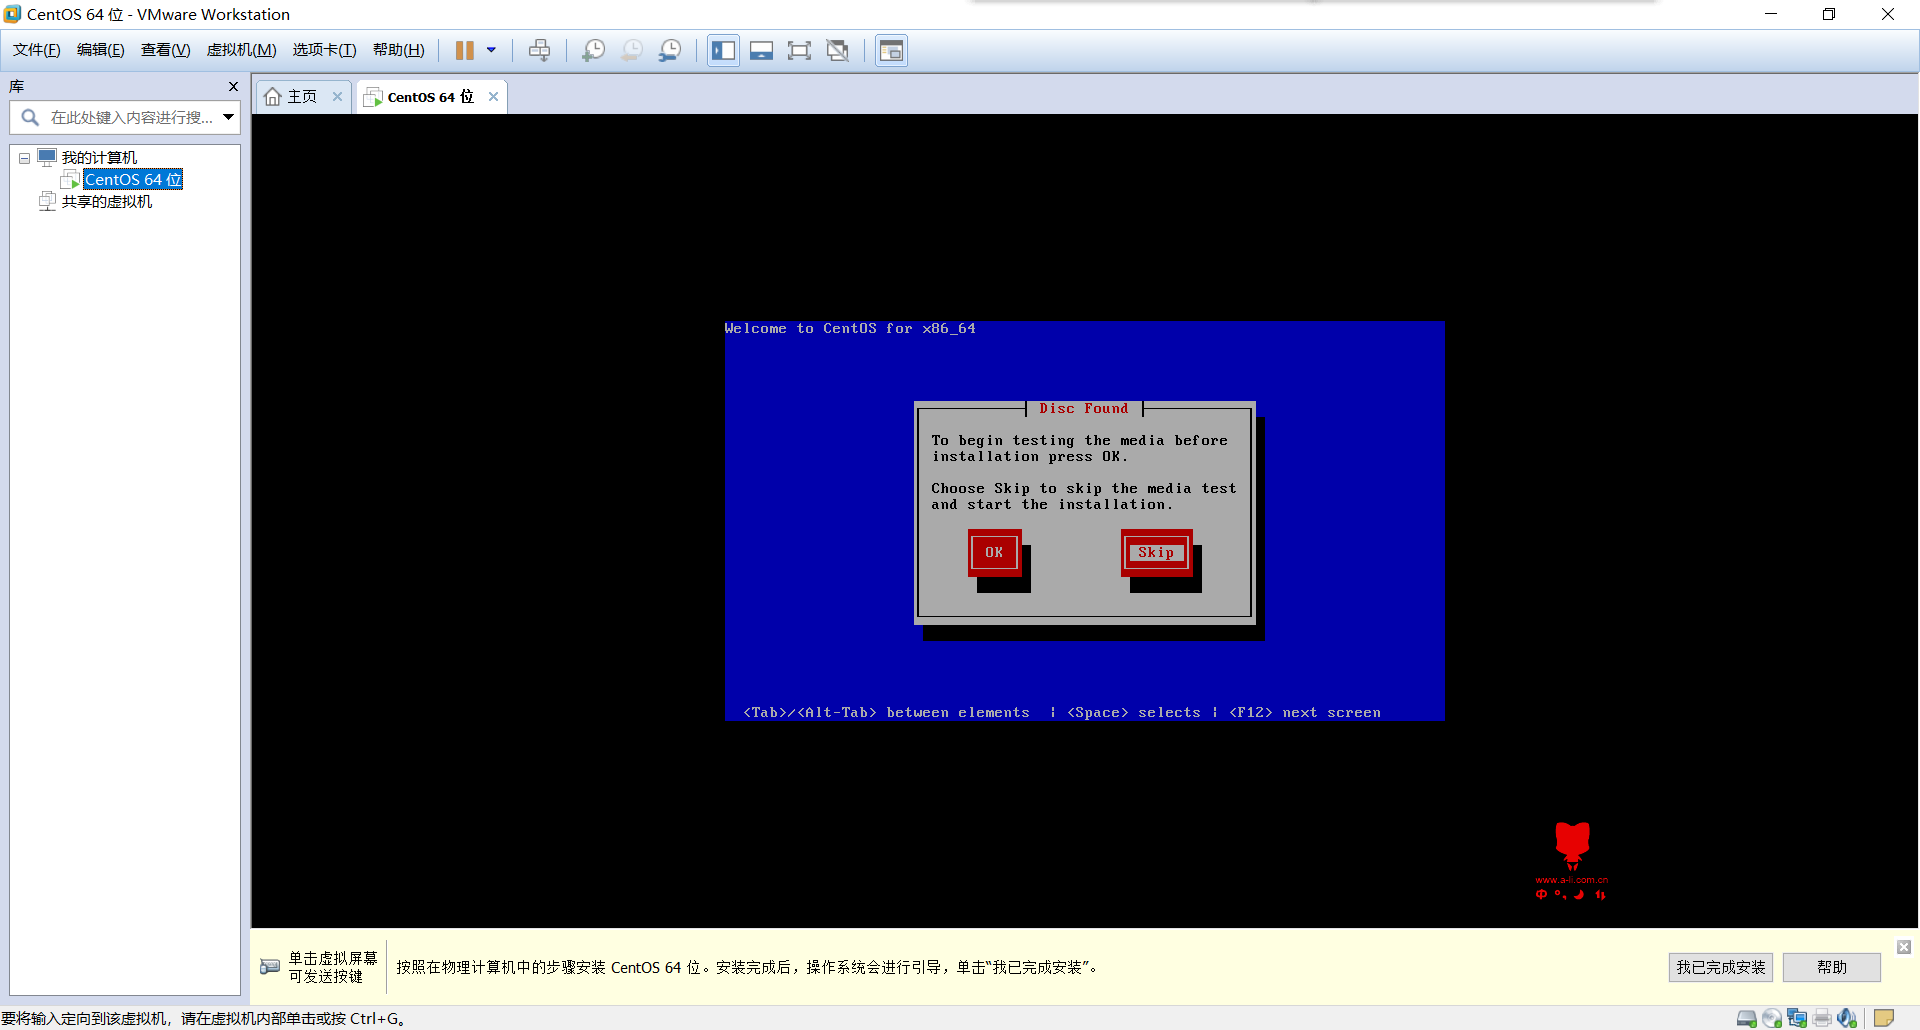Click Skip to skip the media test
Viewport: 1920px width, 1030px height.
(1156, 553)
